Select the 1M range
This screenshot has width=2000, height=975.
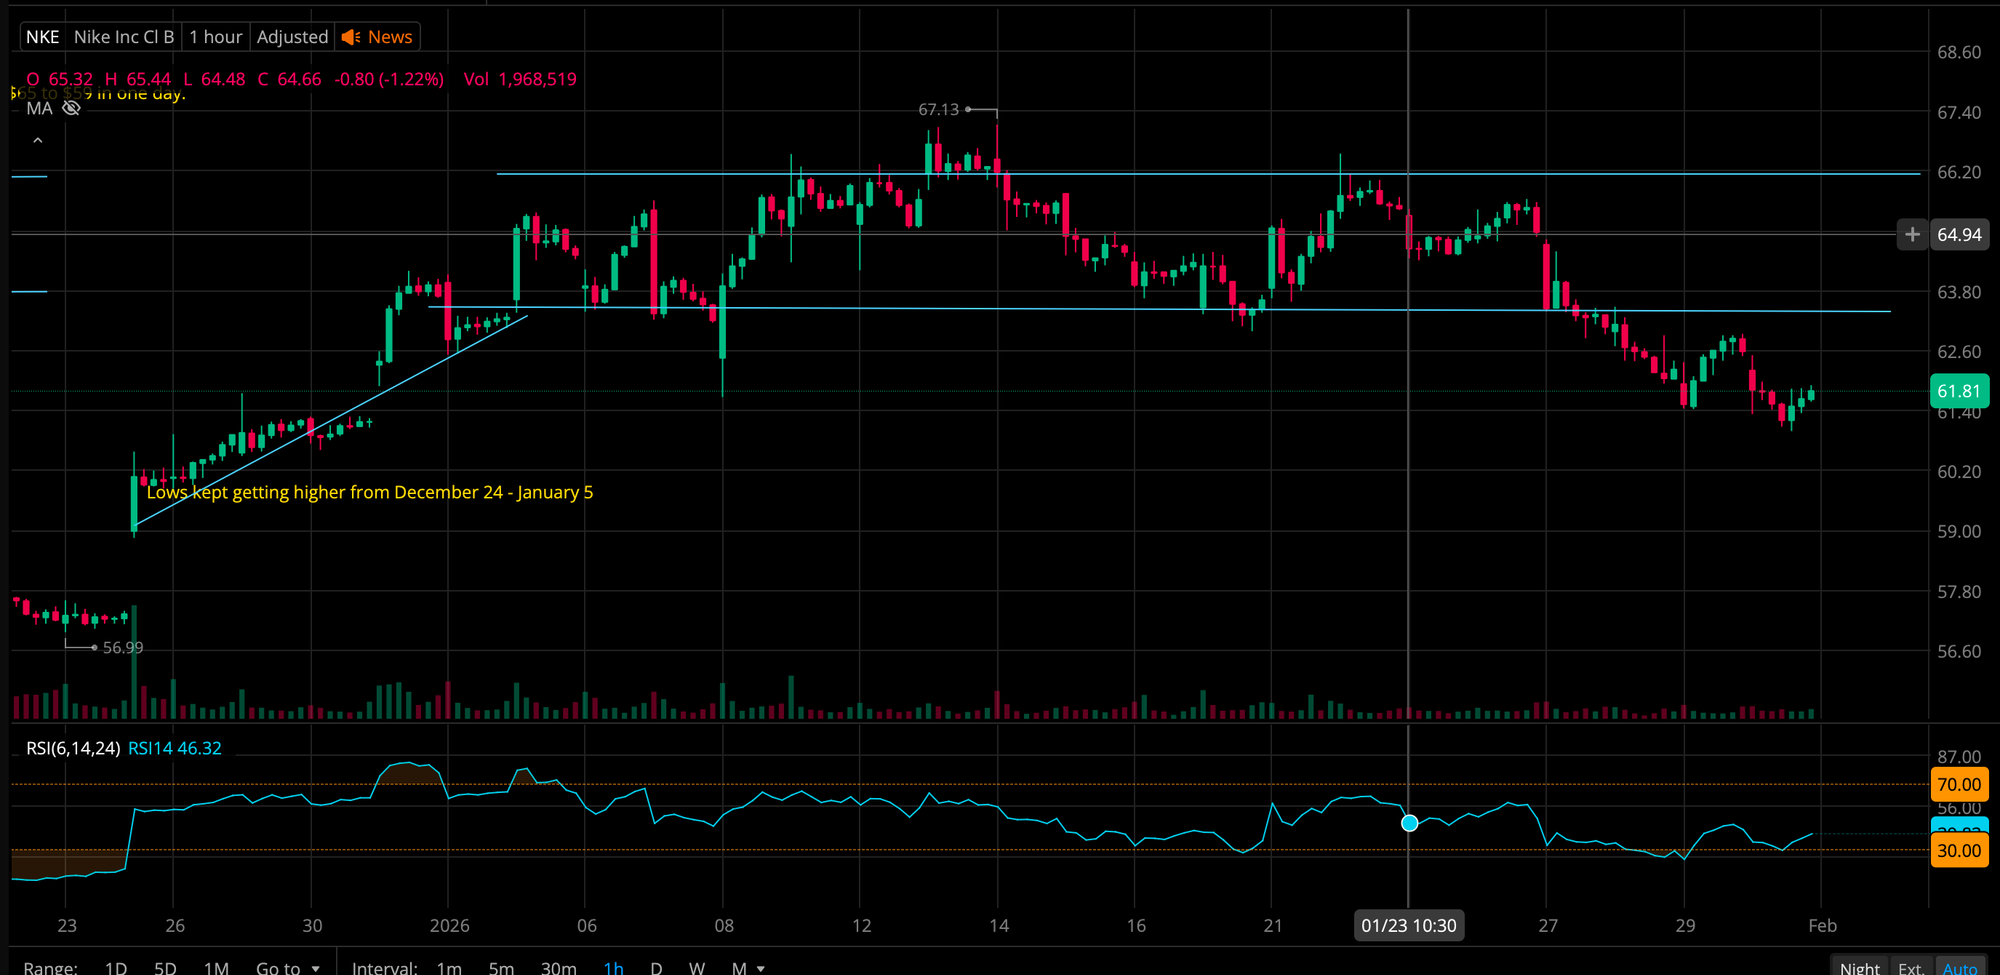click(216, 967)
